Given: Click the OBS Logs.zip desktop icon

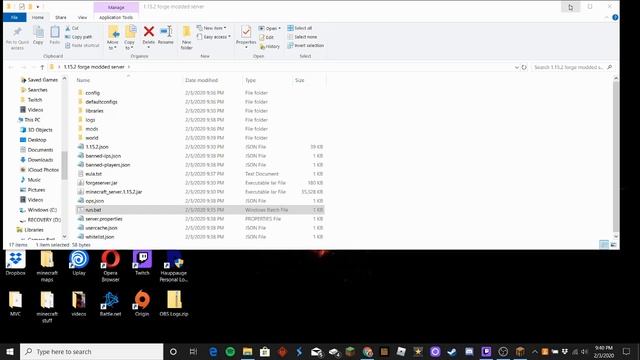Looking at the screenshot, I should [174, 304].
